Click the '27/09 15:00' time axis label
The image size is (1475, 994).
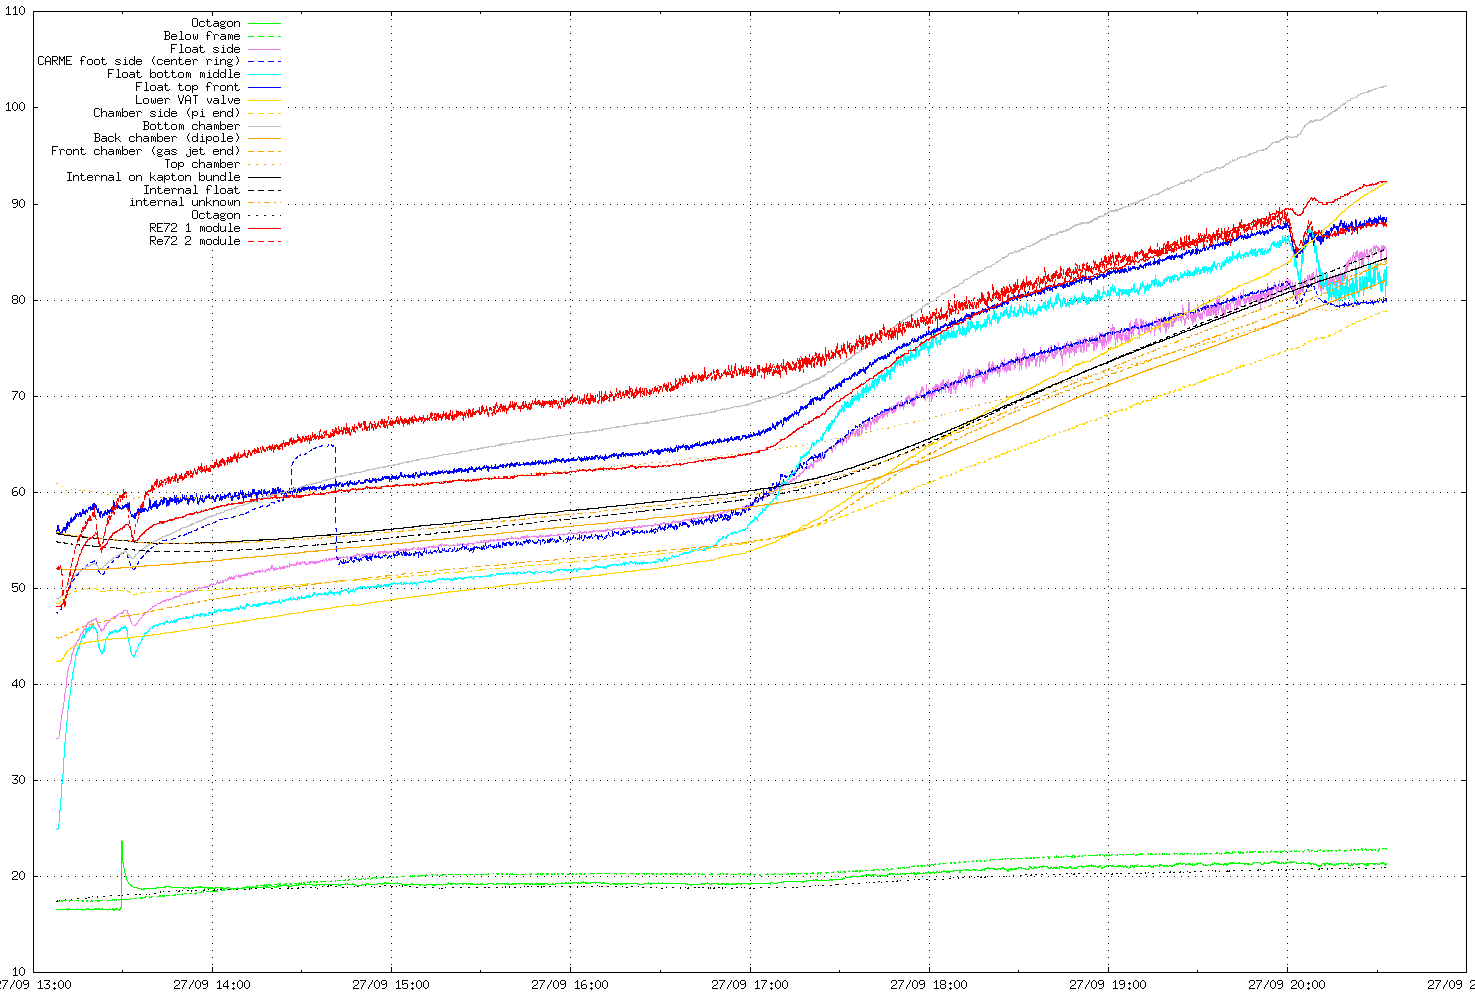pyautogui.click(x=391, y=985)
